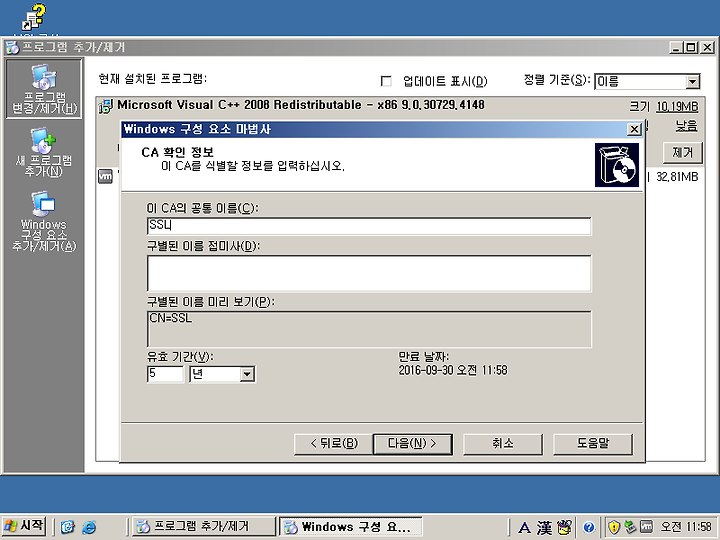Click the 도움말 help button
720x540 pixels.
(x=593, y=444)
